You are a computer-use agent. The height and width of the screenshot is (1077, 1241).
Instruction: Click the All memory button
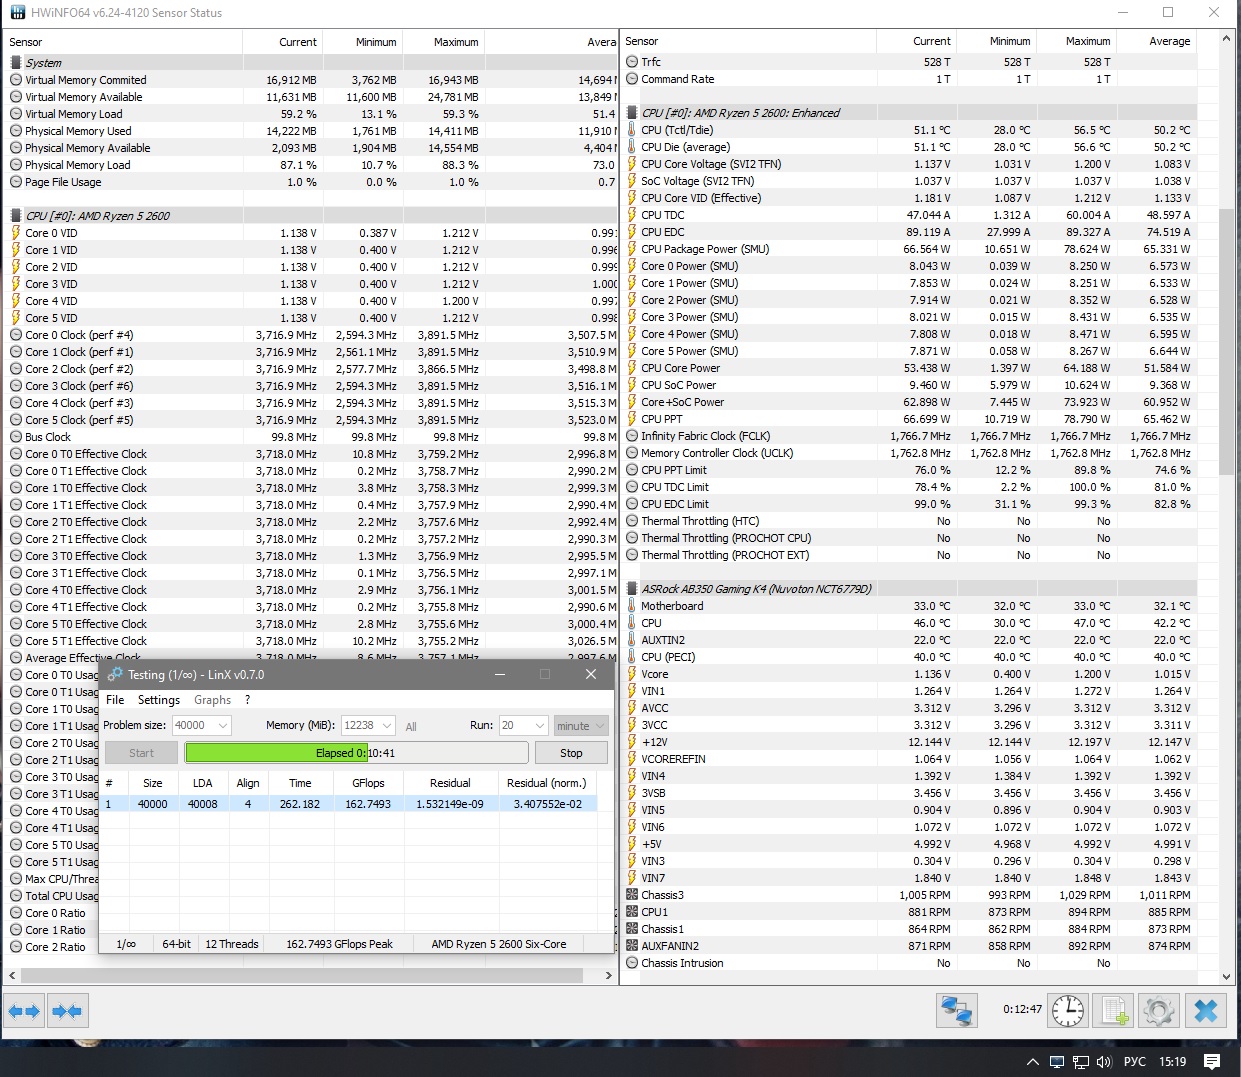pyautogui.click(x=411, y=726)
